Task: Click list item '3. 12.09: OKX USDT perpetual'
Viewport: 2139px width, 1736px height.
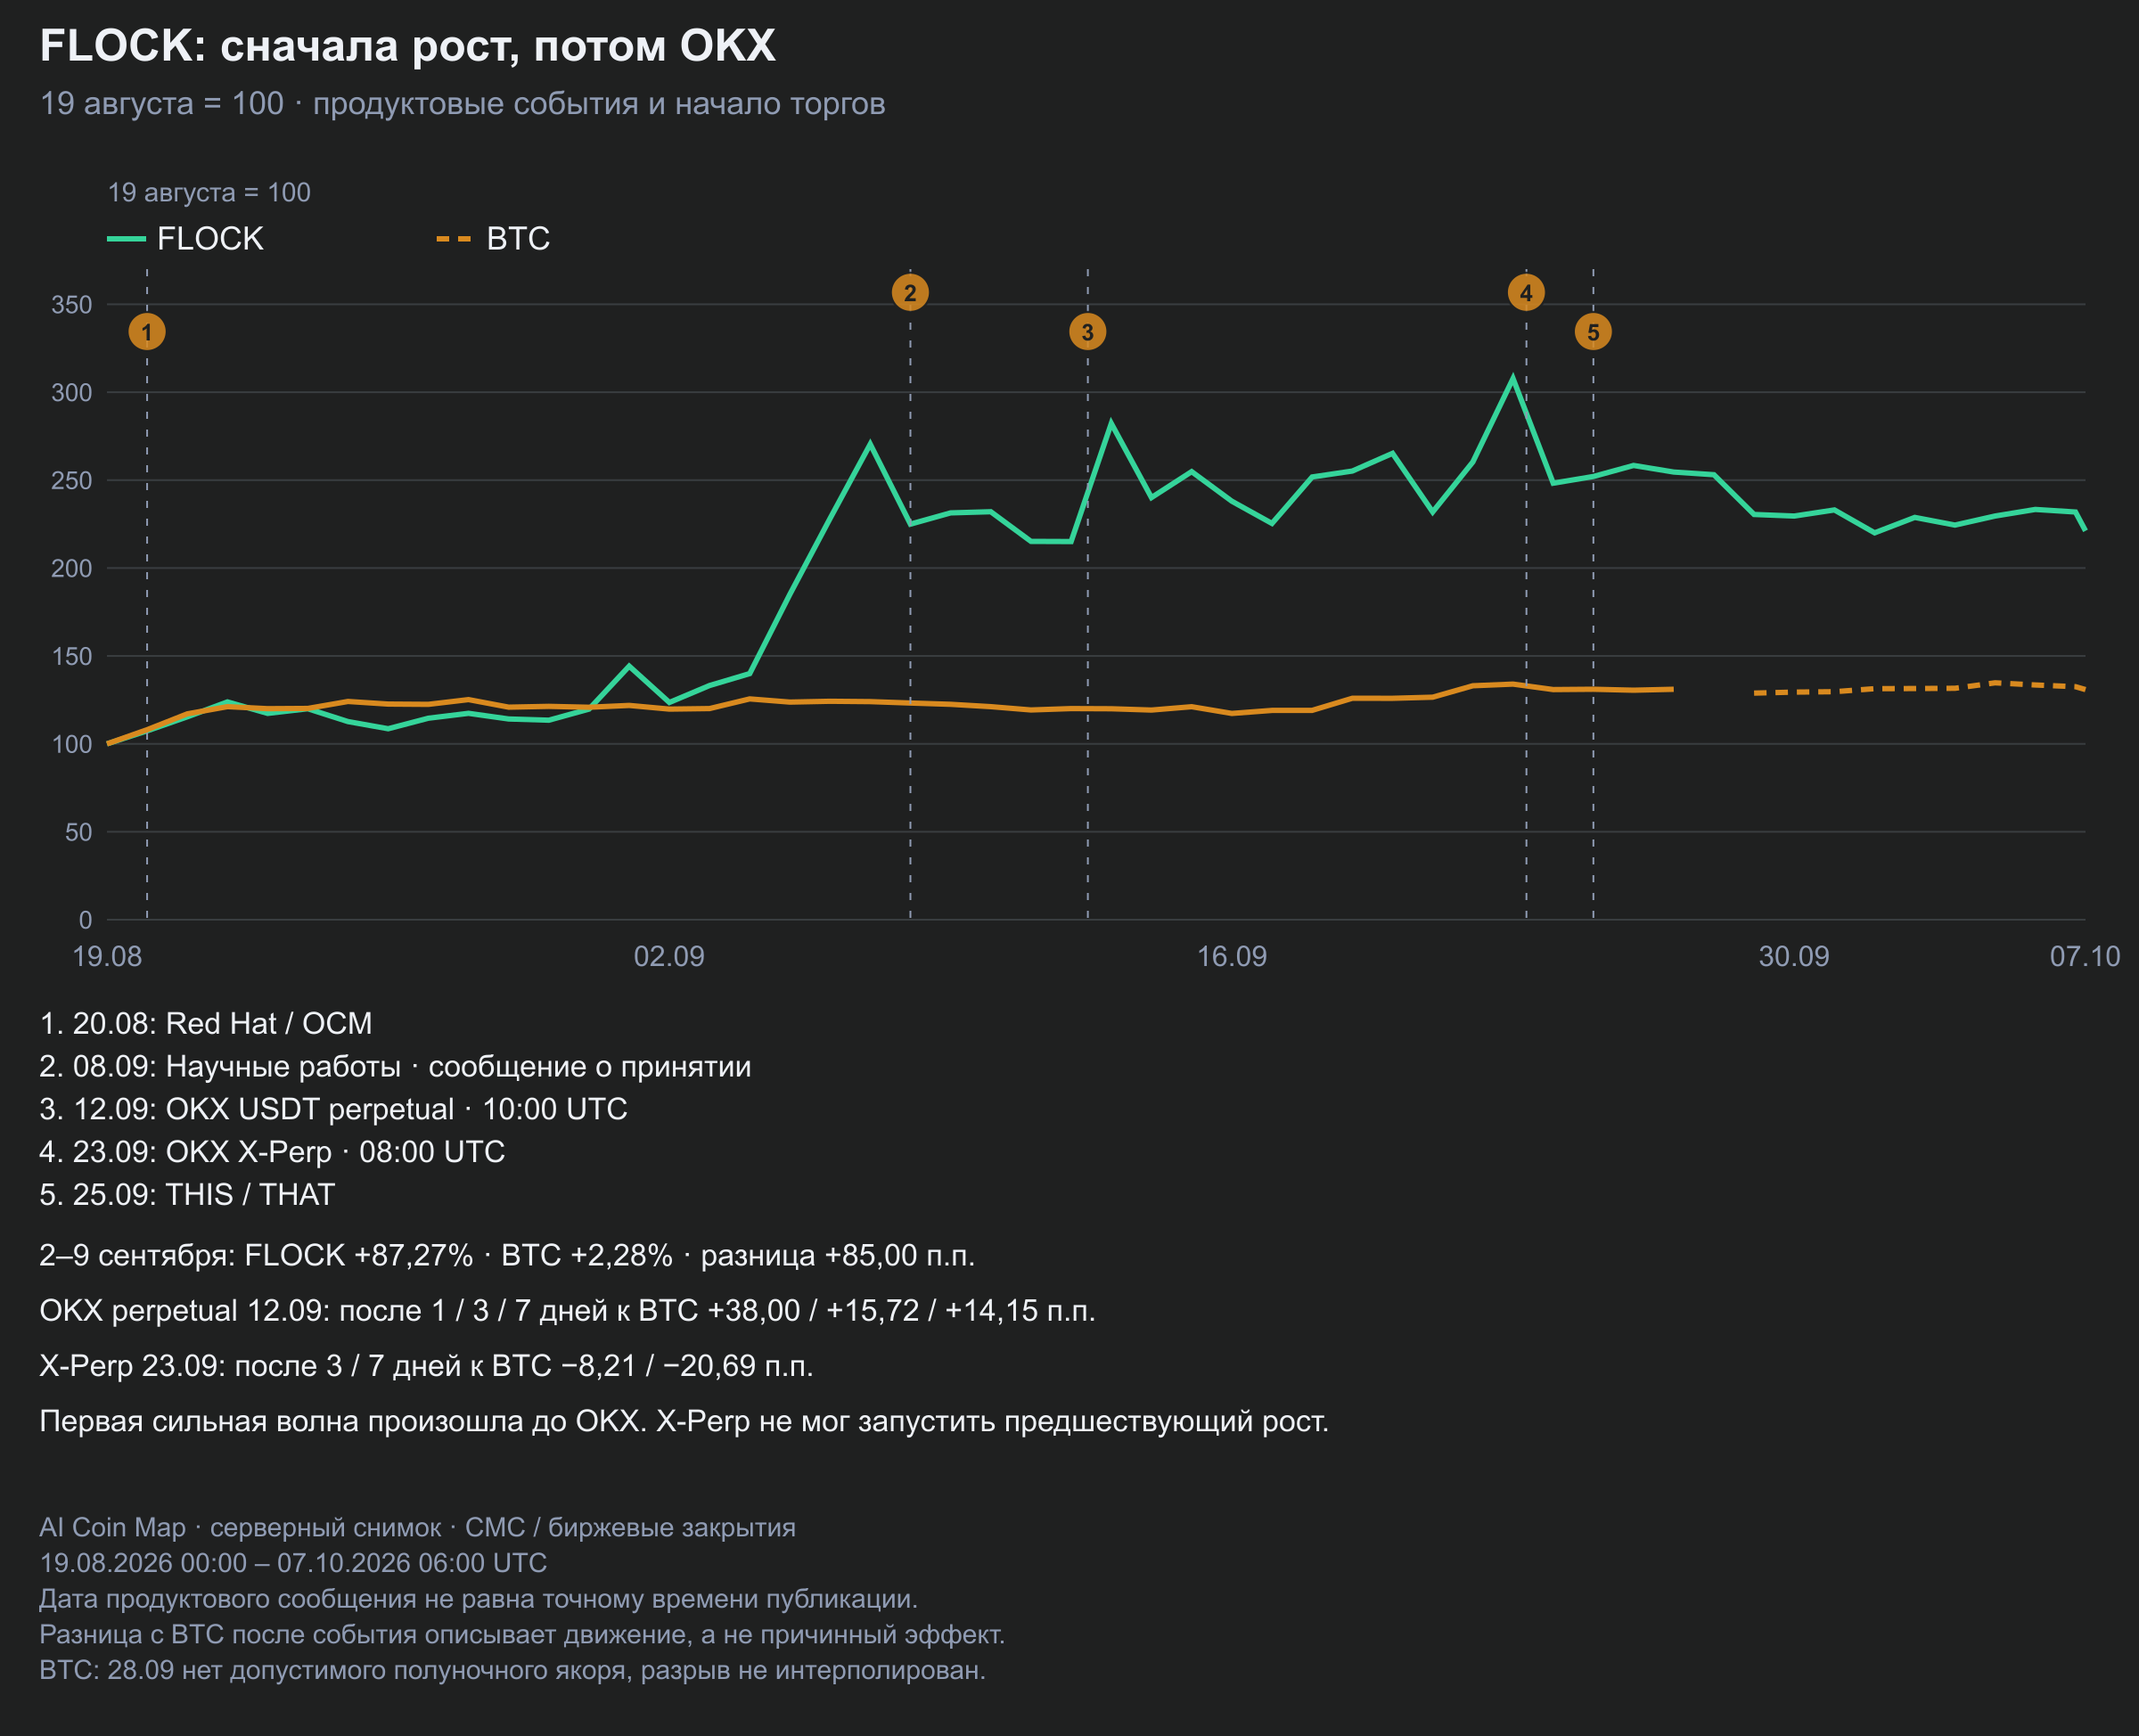Action: point(334,1109)
